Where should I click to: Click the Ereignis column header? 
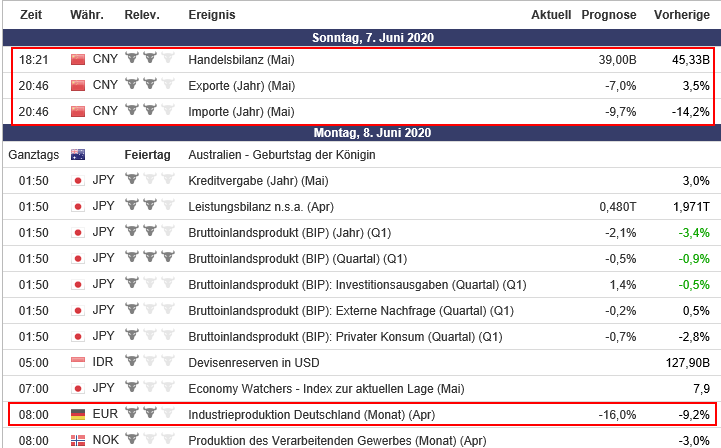click(212, 15)
